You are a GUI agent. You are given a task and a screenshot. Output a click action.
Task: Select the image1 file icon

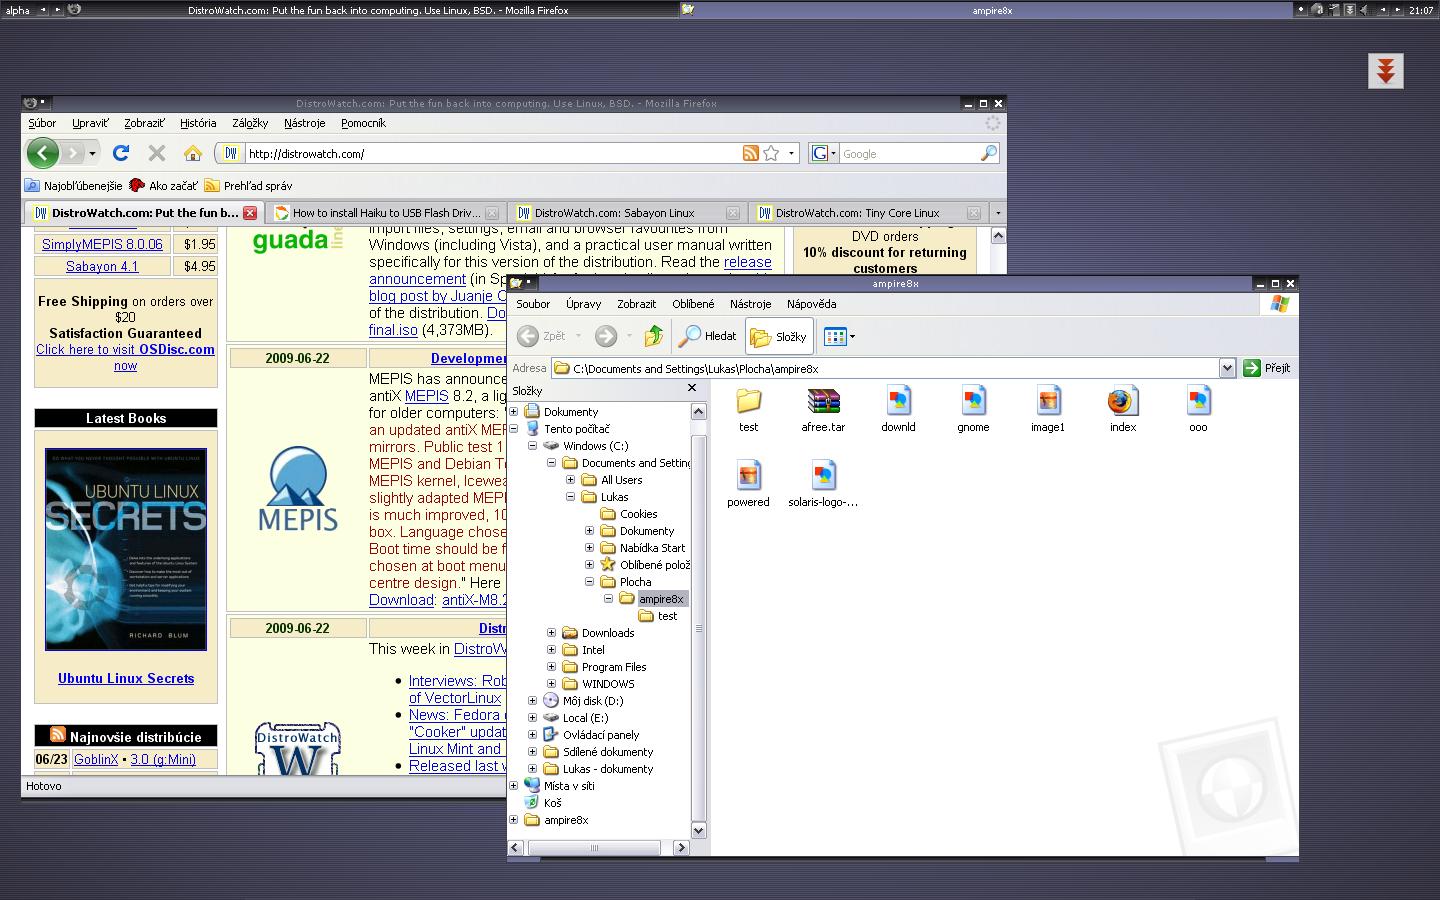[x=1048, y=410]
